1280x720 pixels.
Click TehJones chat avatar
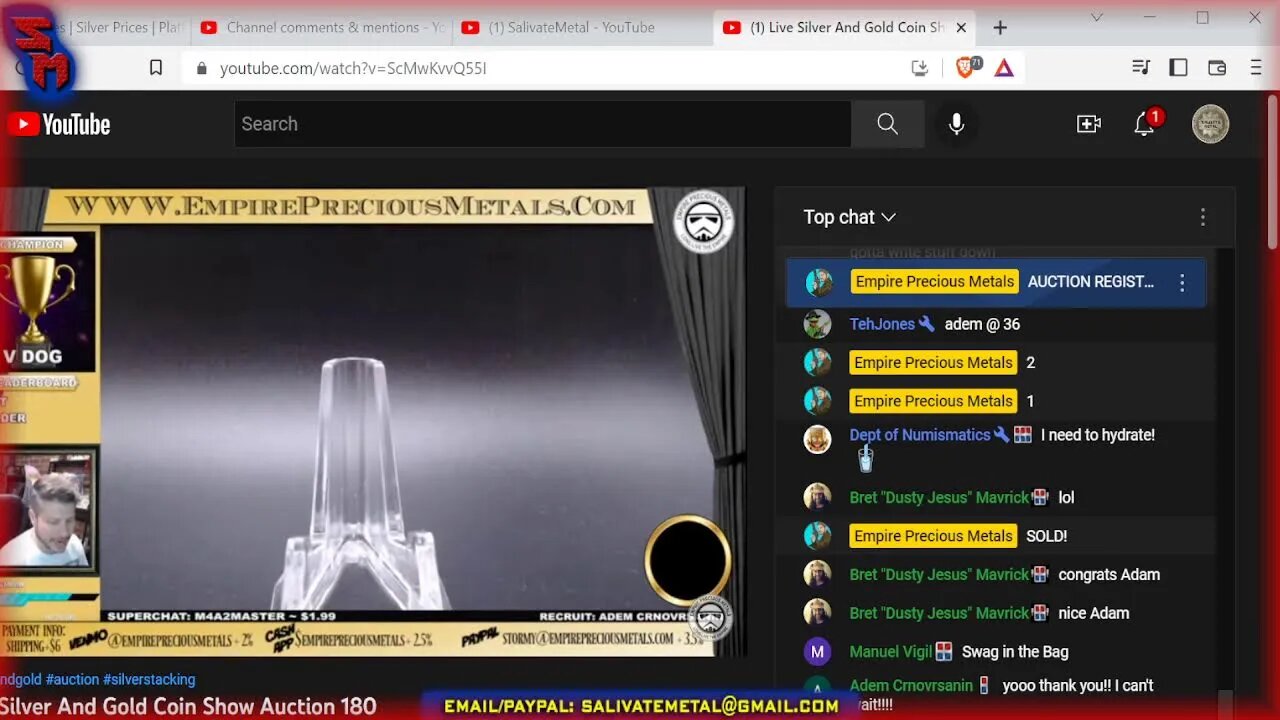click(818, 324)
